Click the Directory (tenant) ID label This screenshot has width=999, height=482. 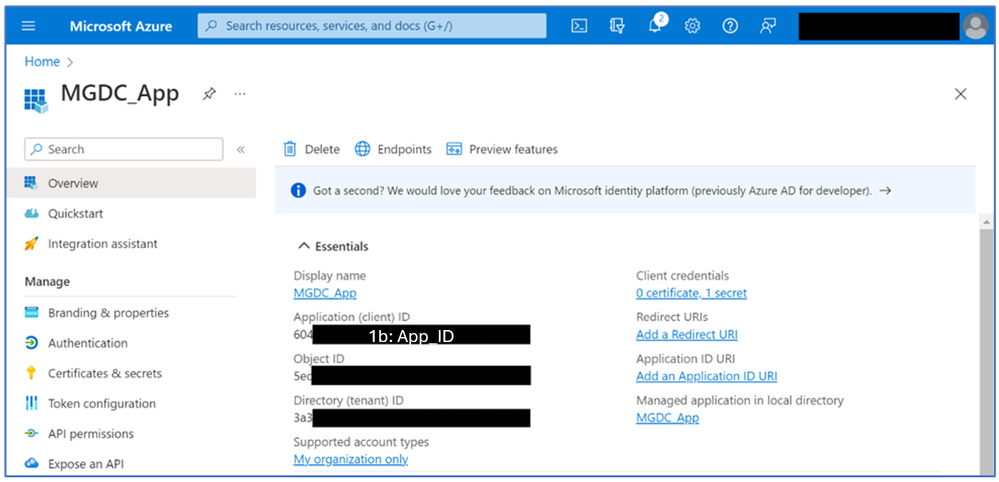click(349, 400)
